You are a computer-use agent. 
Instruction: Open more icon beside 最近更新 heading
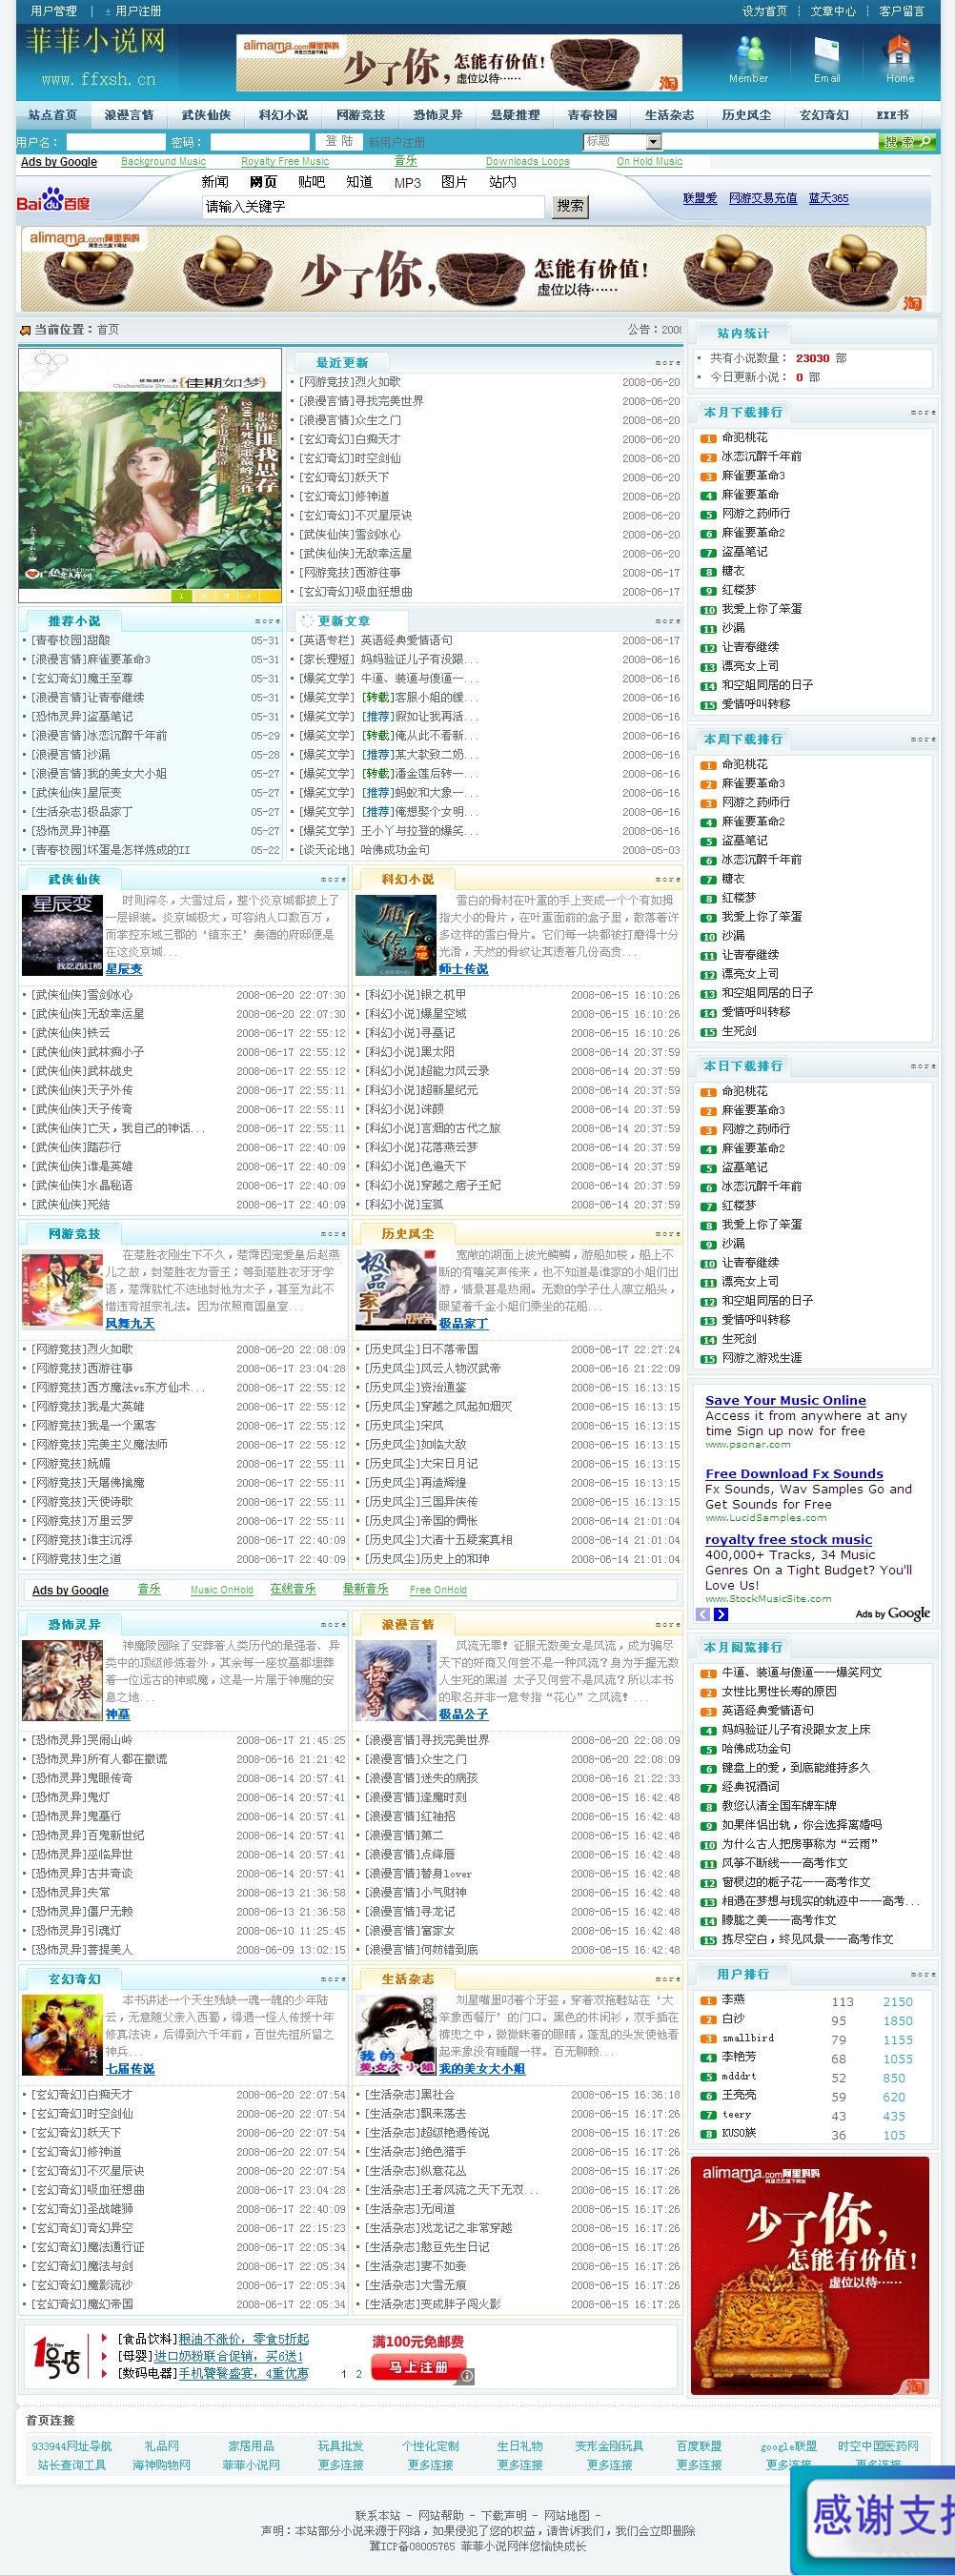[667, 362]
